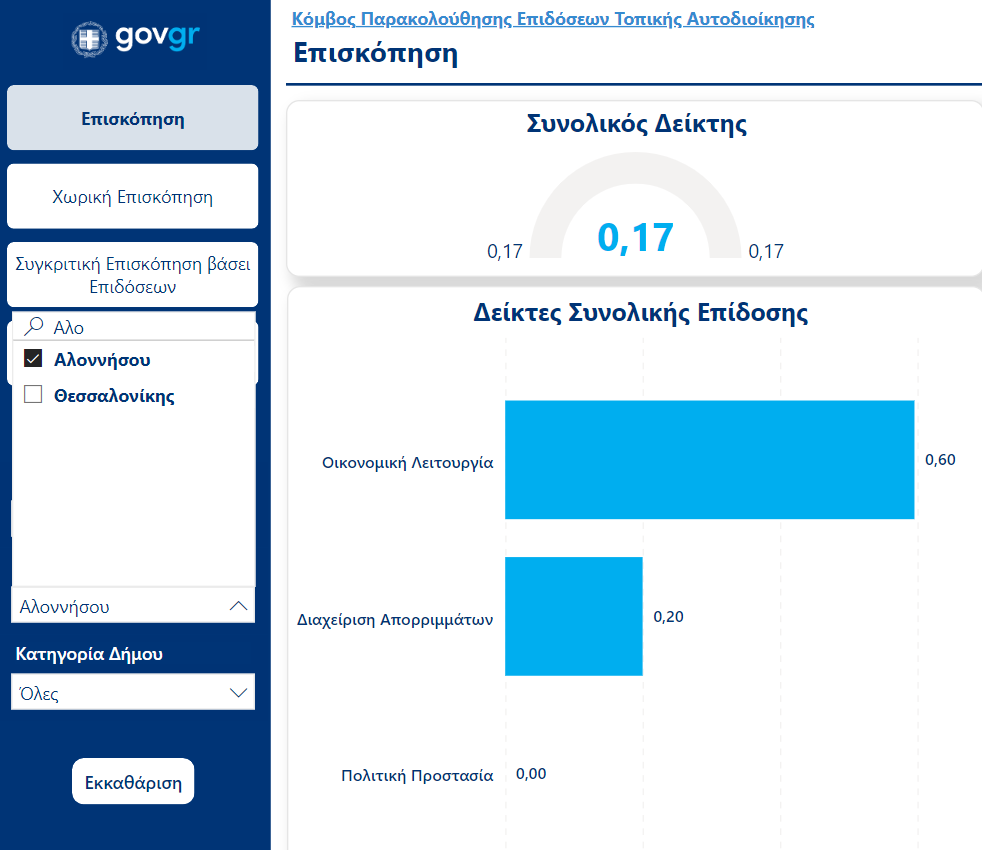The image size is (982, 850).
Task: Select the Διαχείριση Απορριμμάτων bar in the chart
Action: [573, 616]
